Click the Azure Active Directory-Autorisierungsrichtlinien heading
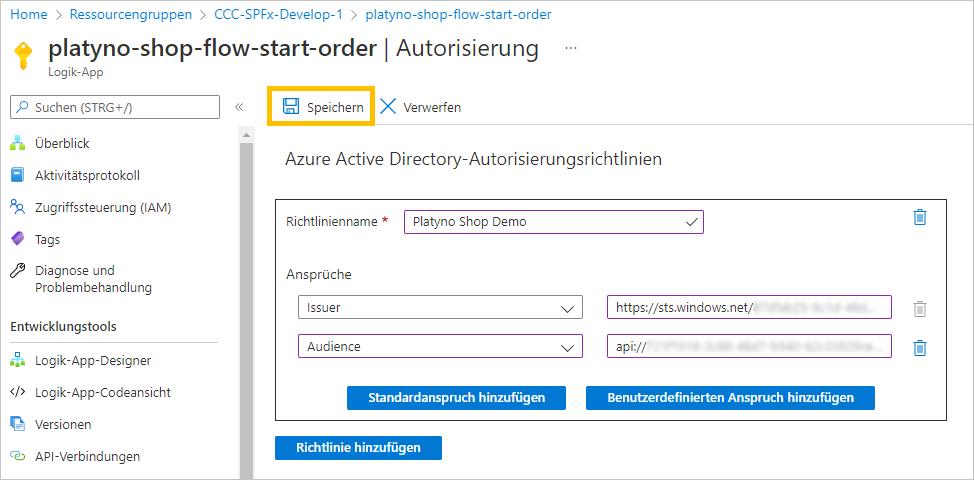The height and width of the screenshot is (480, 974). tap(473, 160)
